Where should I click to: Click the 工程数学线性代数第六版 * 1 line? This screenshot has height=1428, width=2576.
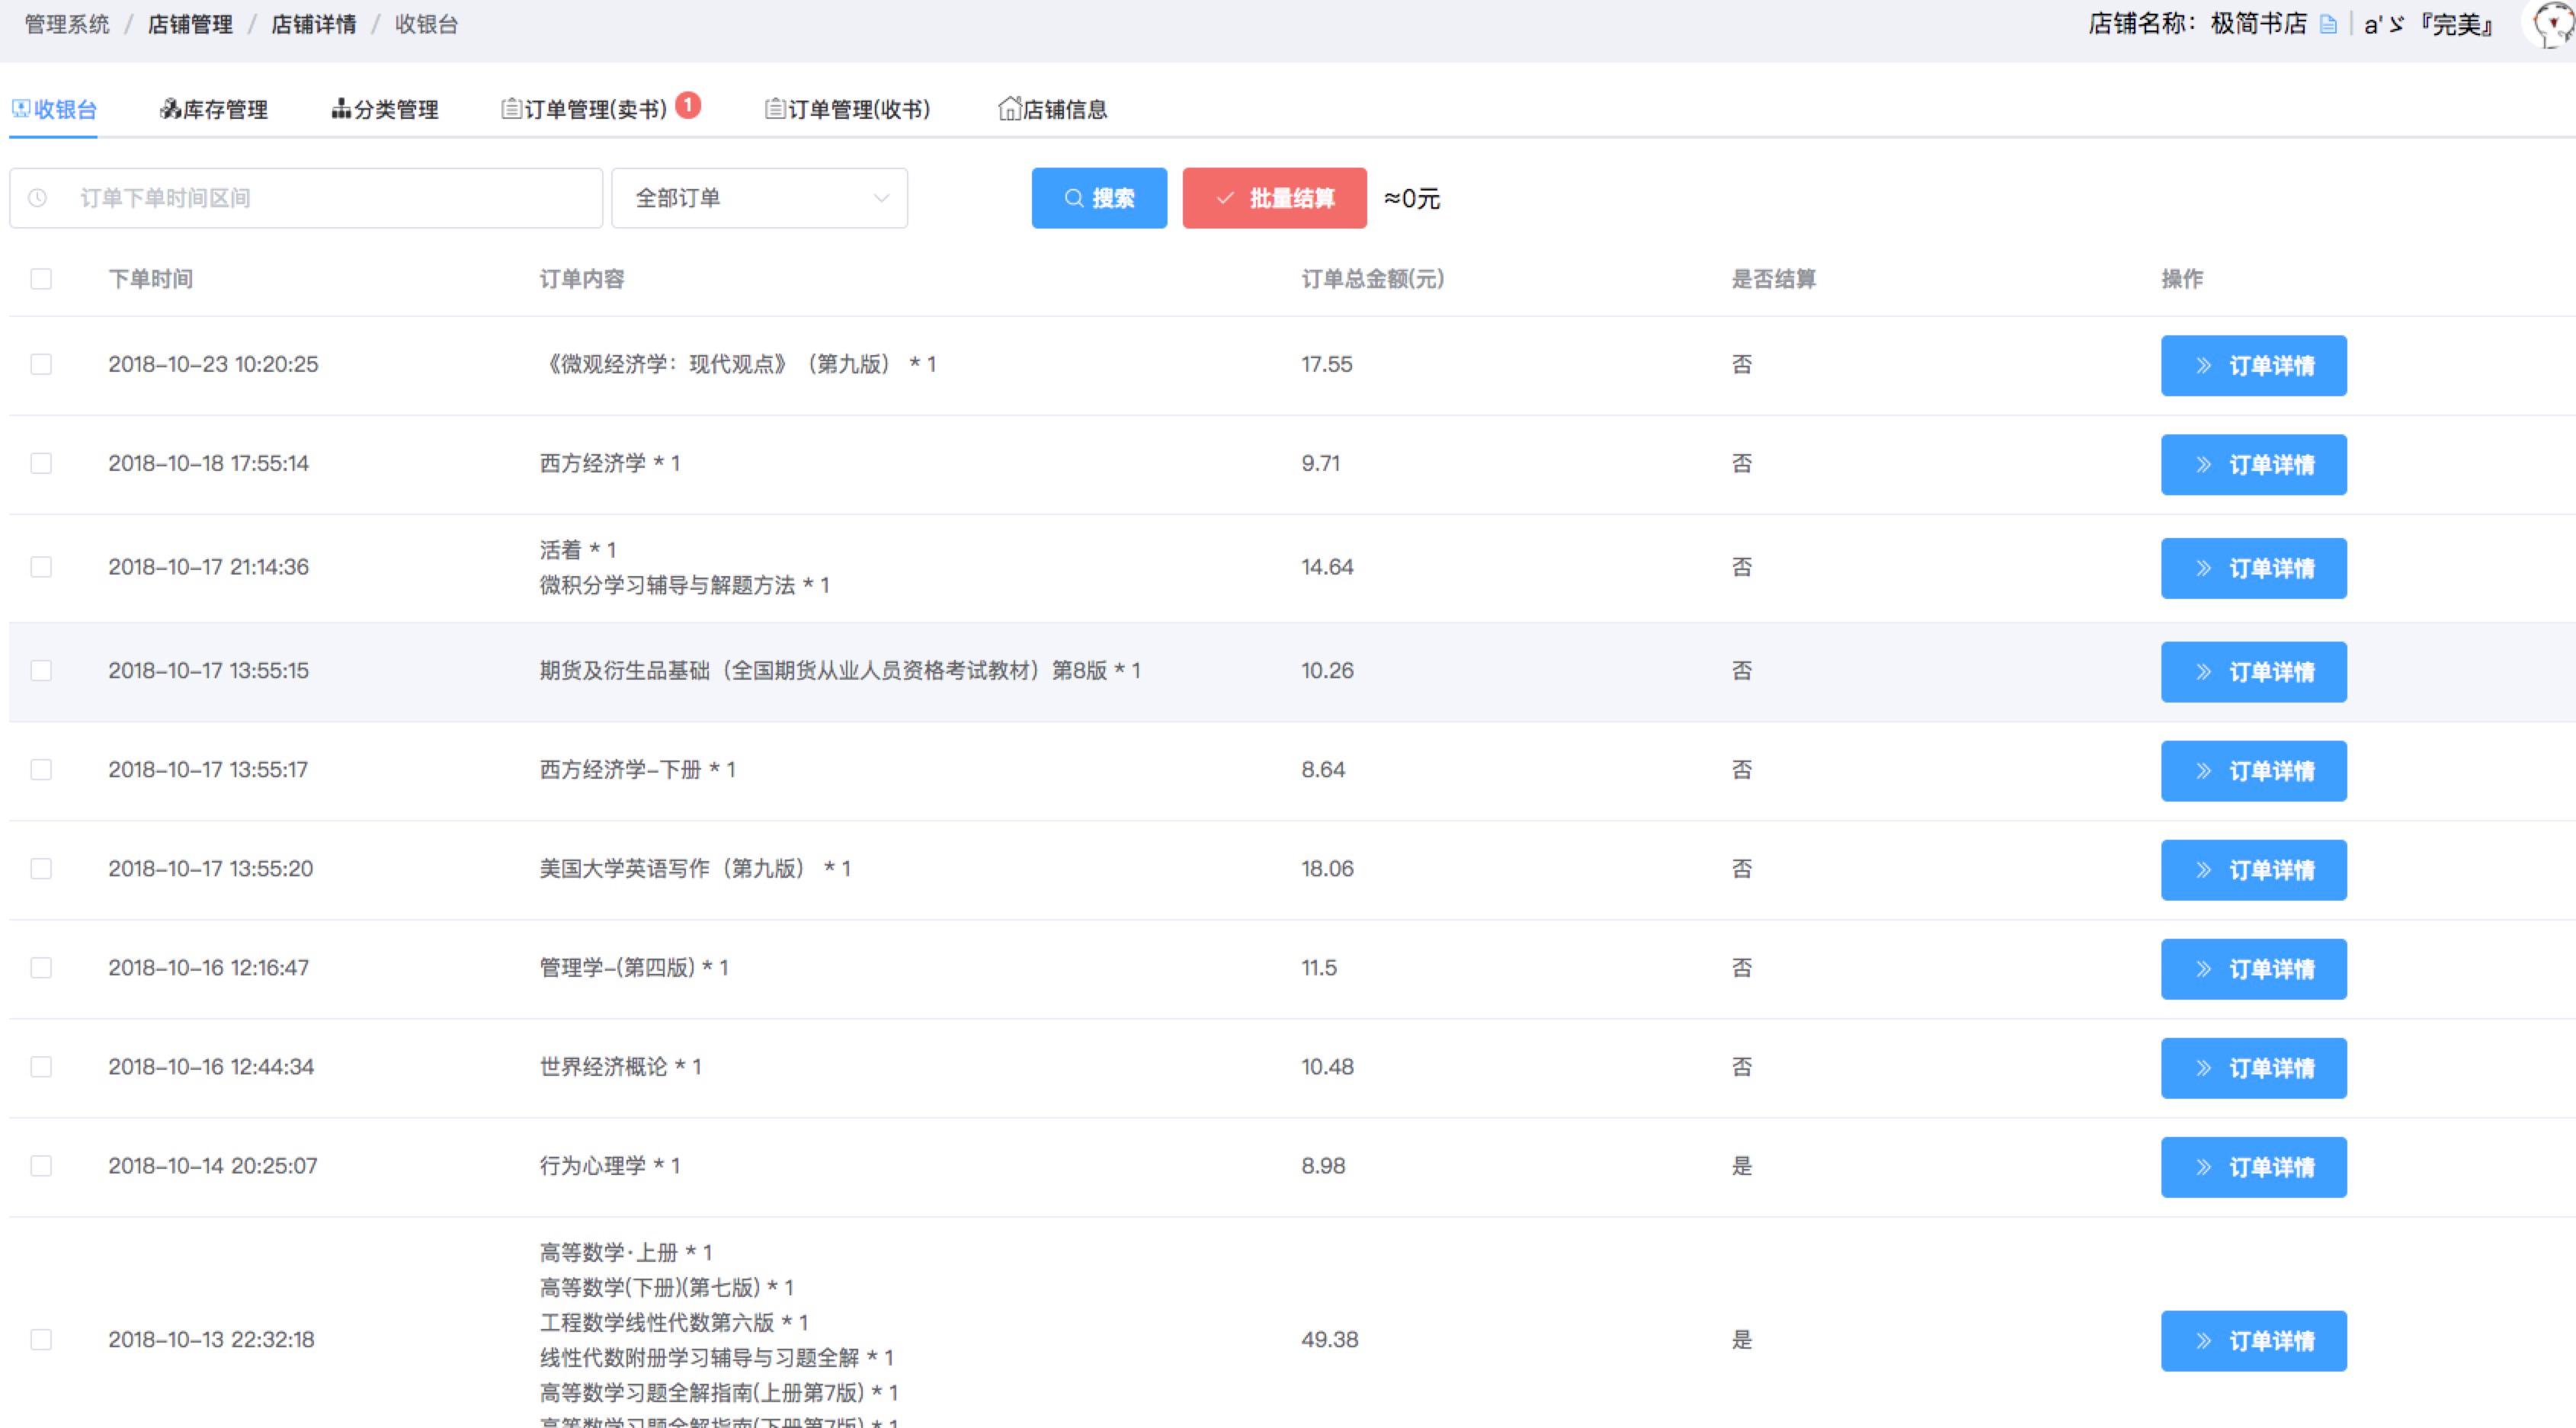pyautogui.click(x=674, y=1322)
